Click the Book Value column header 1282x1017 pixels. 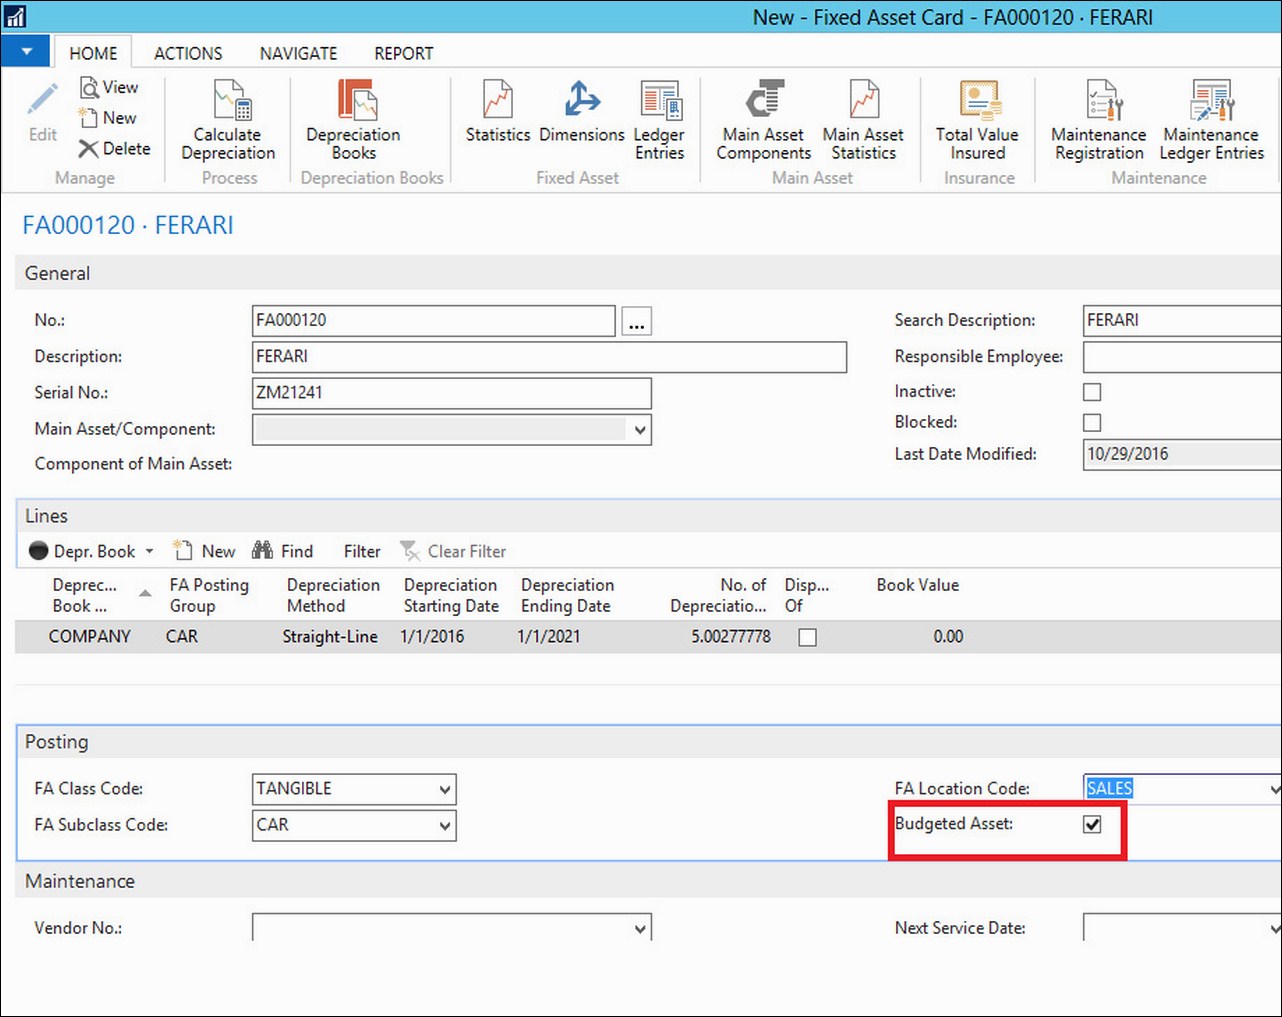click(x=918, y=586)
